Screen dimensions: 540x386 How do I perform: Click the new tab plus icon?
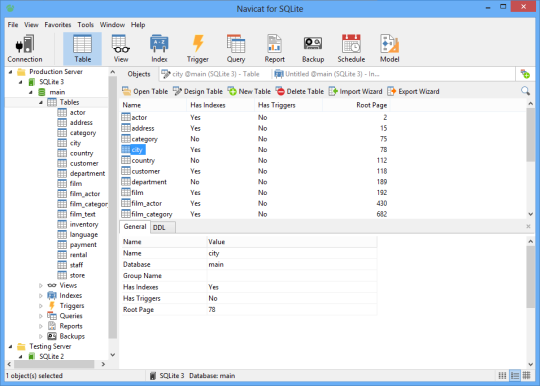point(525,74)
